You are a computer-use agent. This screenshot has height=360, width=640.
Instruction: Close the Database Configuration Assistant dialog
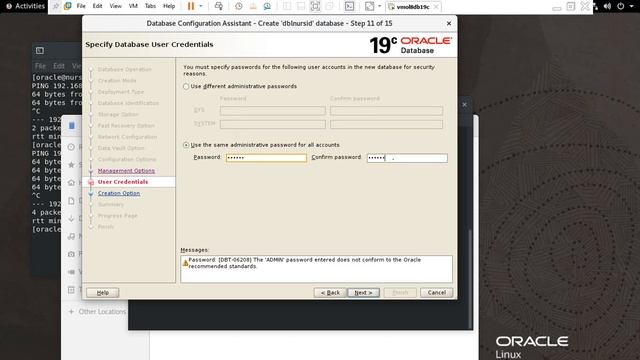point(449,24)
